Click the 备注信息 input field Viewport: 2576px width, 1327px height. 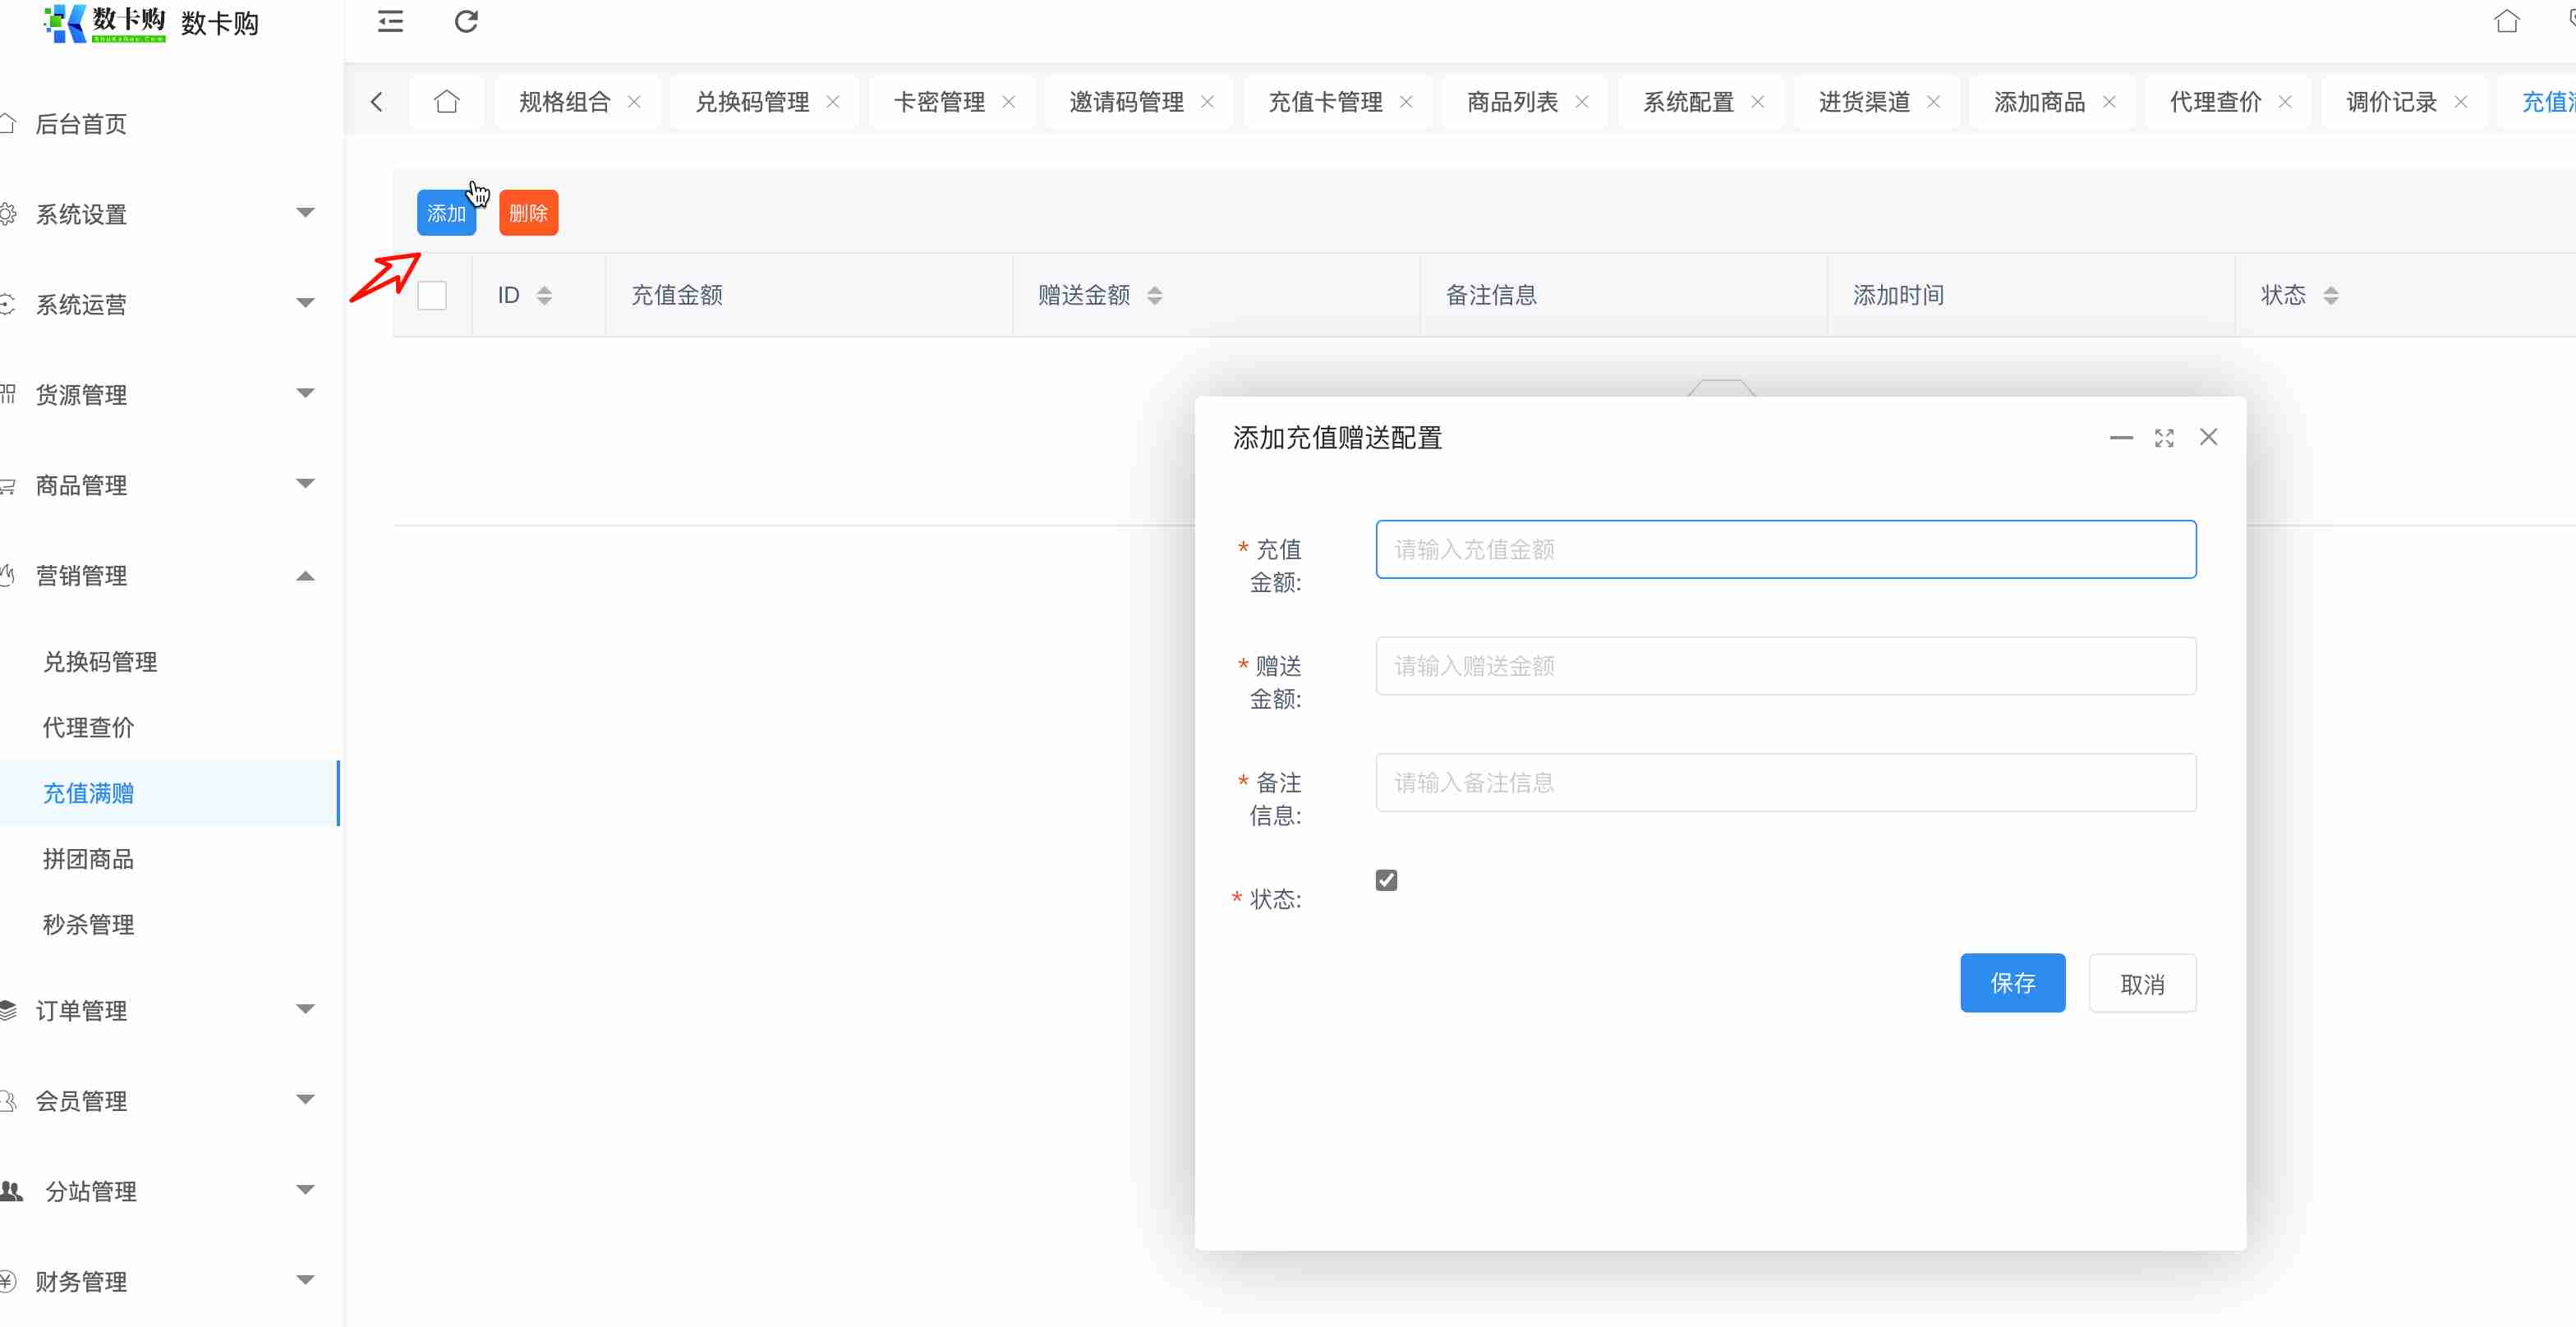point(1785,782)
